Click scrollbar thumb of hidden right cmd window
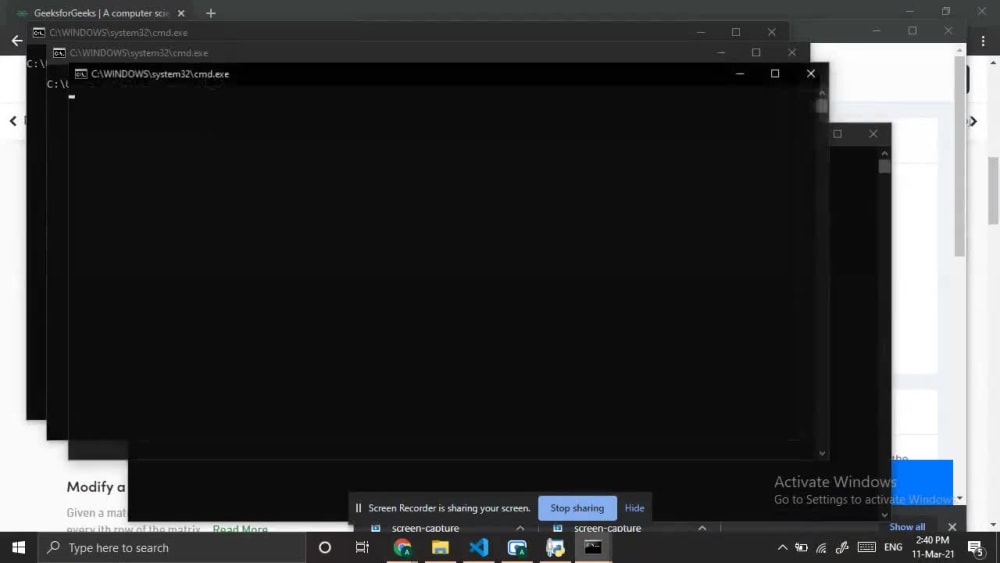Image resolution: width=1000 pixels, height=563 pixels. [x=884, y=166]
